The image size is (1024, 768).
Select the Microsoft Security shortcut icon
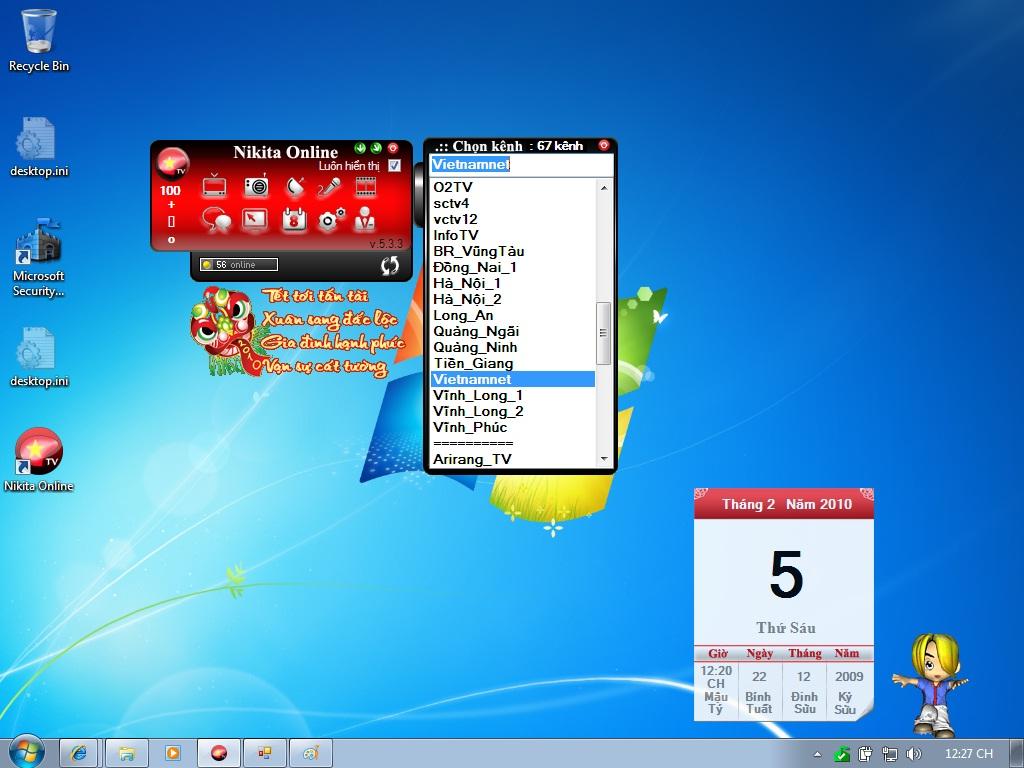click(x=39, y=258)
